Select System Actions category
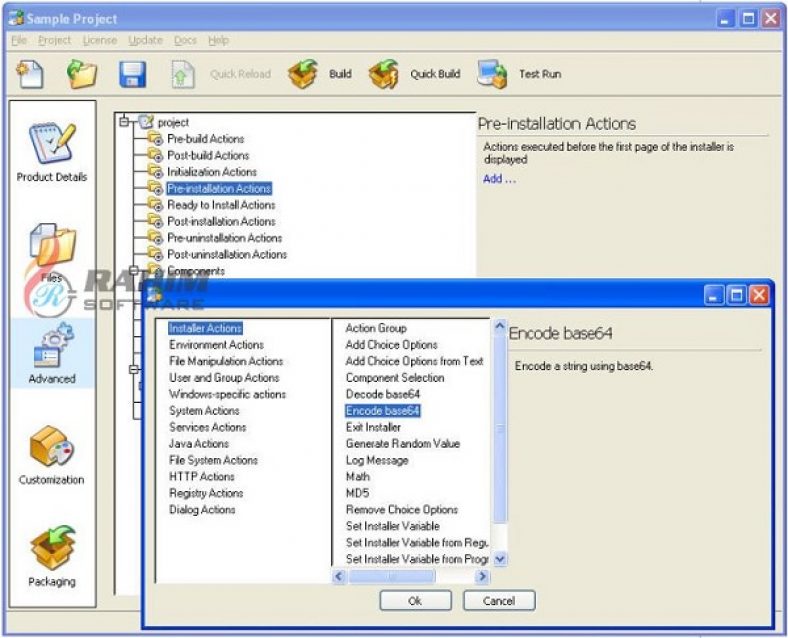This screenshot has width=788, height=638. tap(204, 411)
